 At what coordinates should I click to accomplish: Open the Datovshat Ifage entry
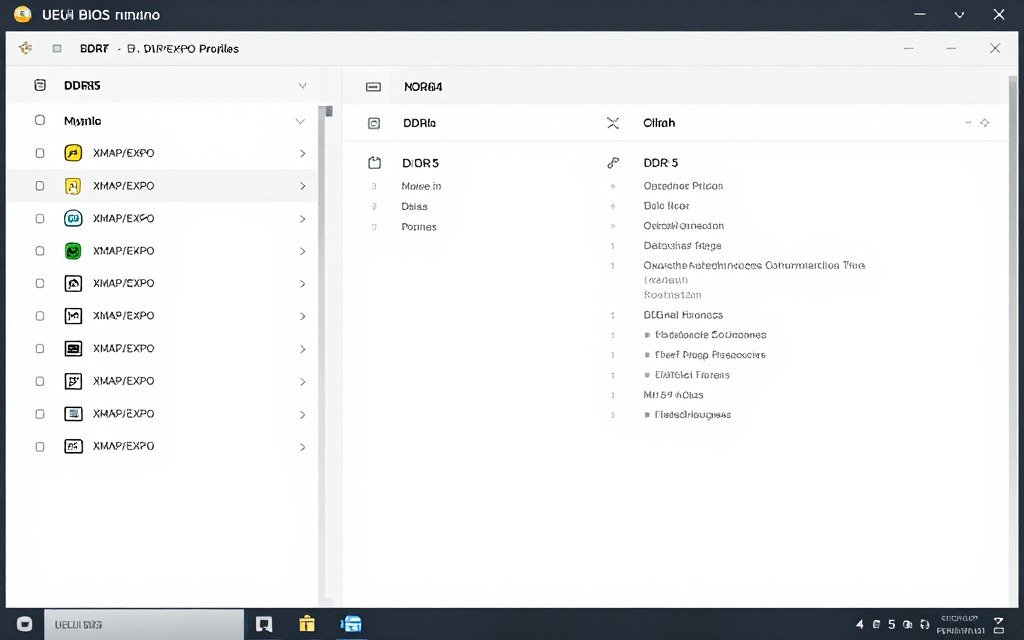coord(682,245)
